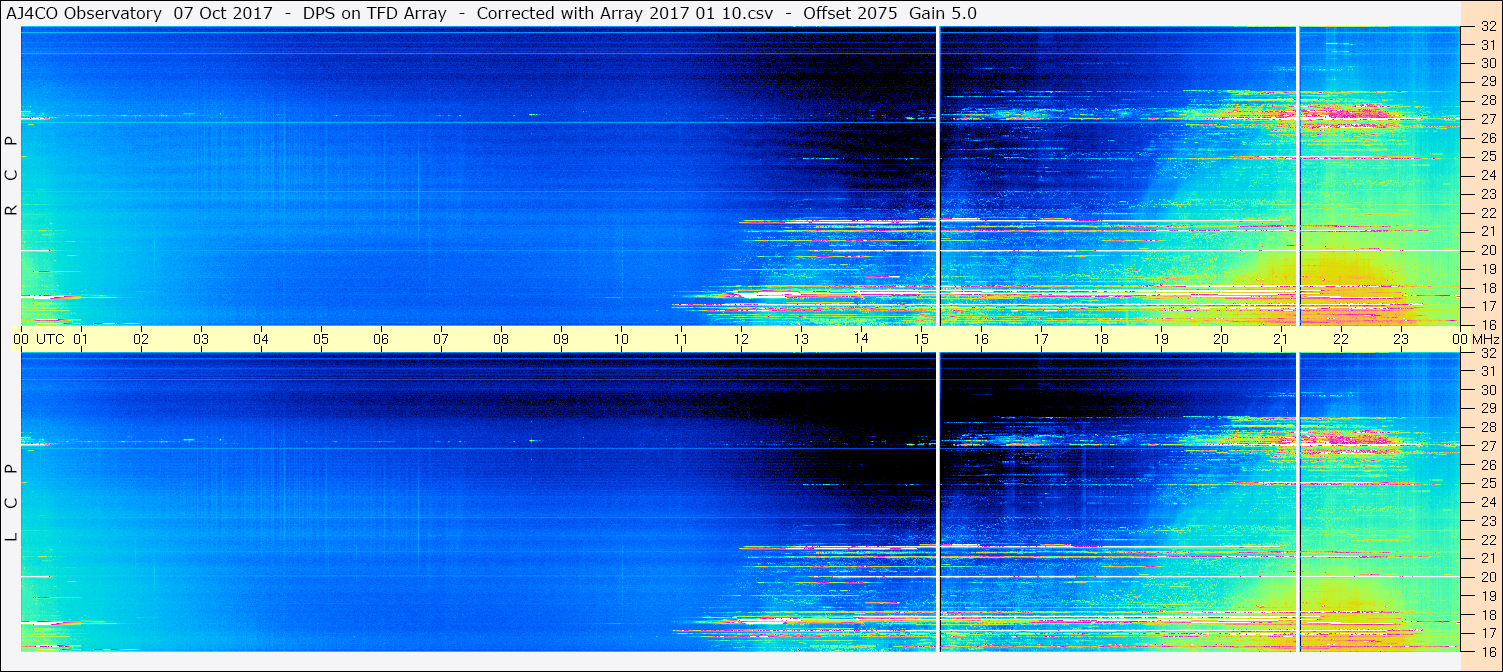Click the vertical 'R C P' panel label
Image resolution: width=1503 pixels, height=672 pixels.
pos(12,175)
